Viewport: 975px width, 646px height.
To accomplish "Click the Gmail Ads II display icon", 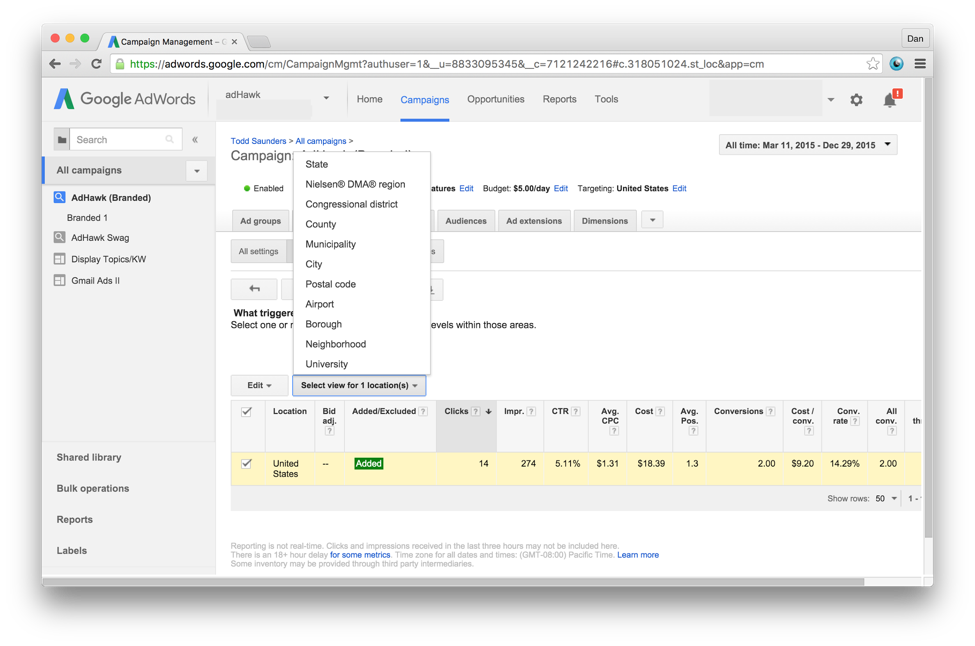I will tap(60, 280).
